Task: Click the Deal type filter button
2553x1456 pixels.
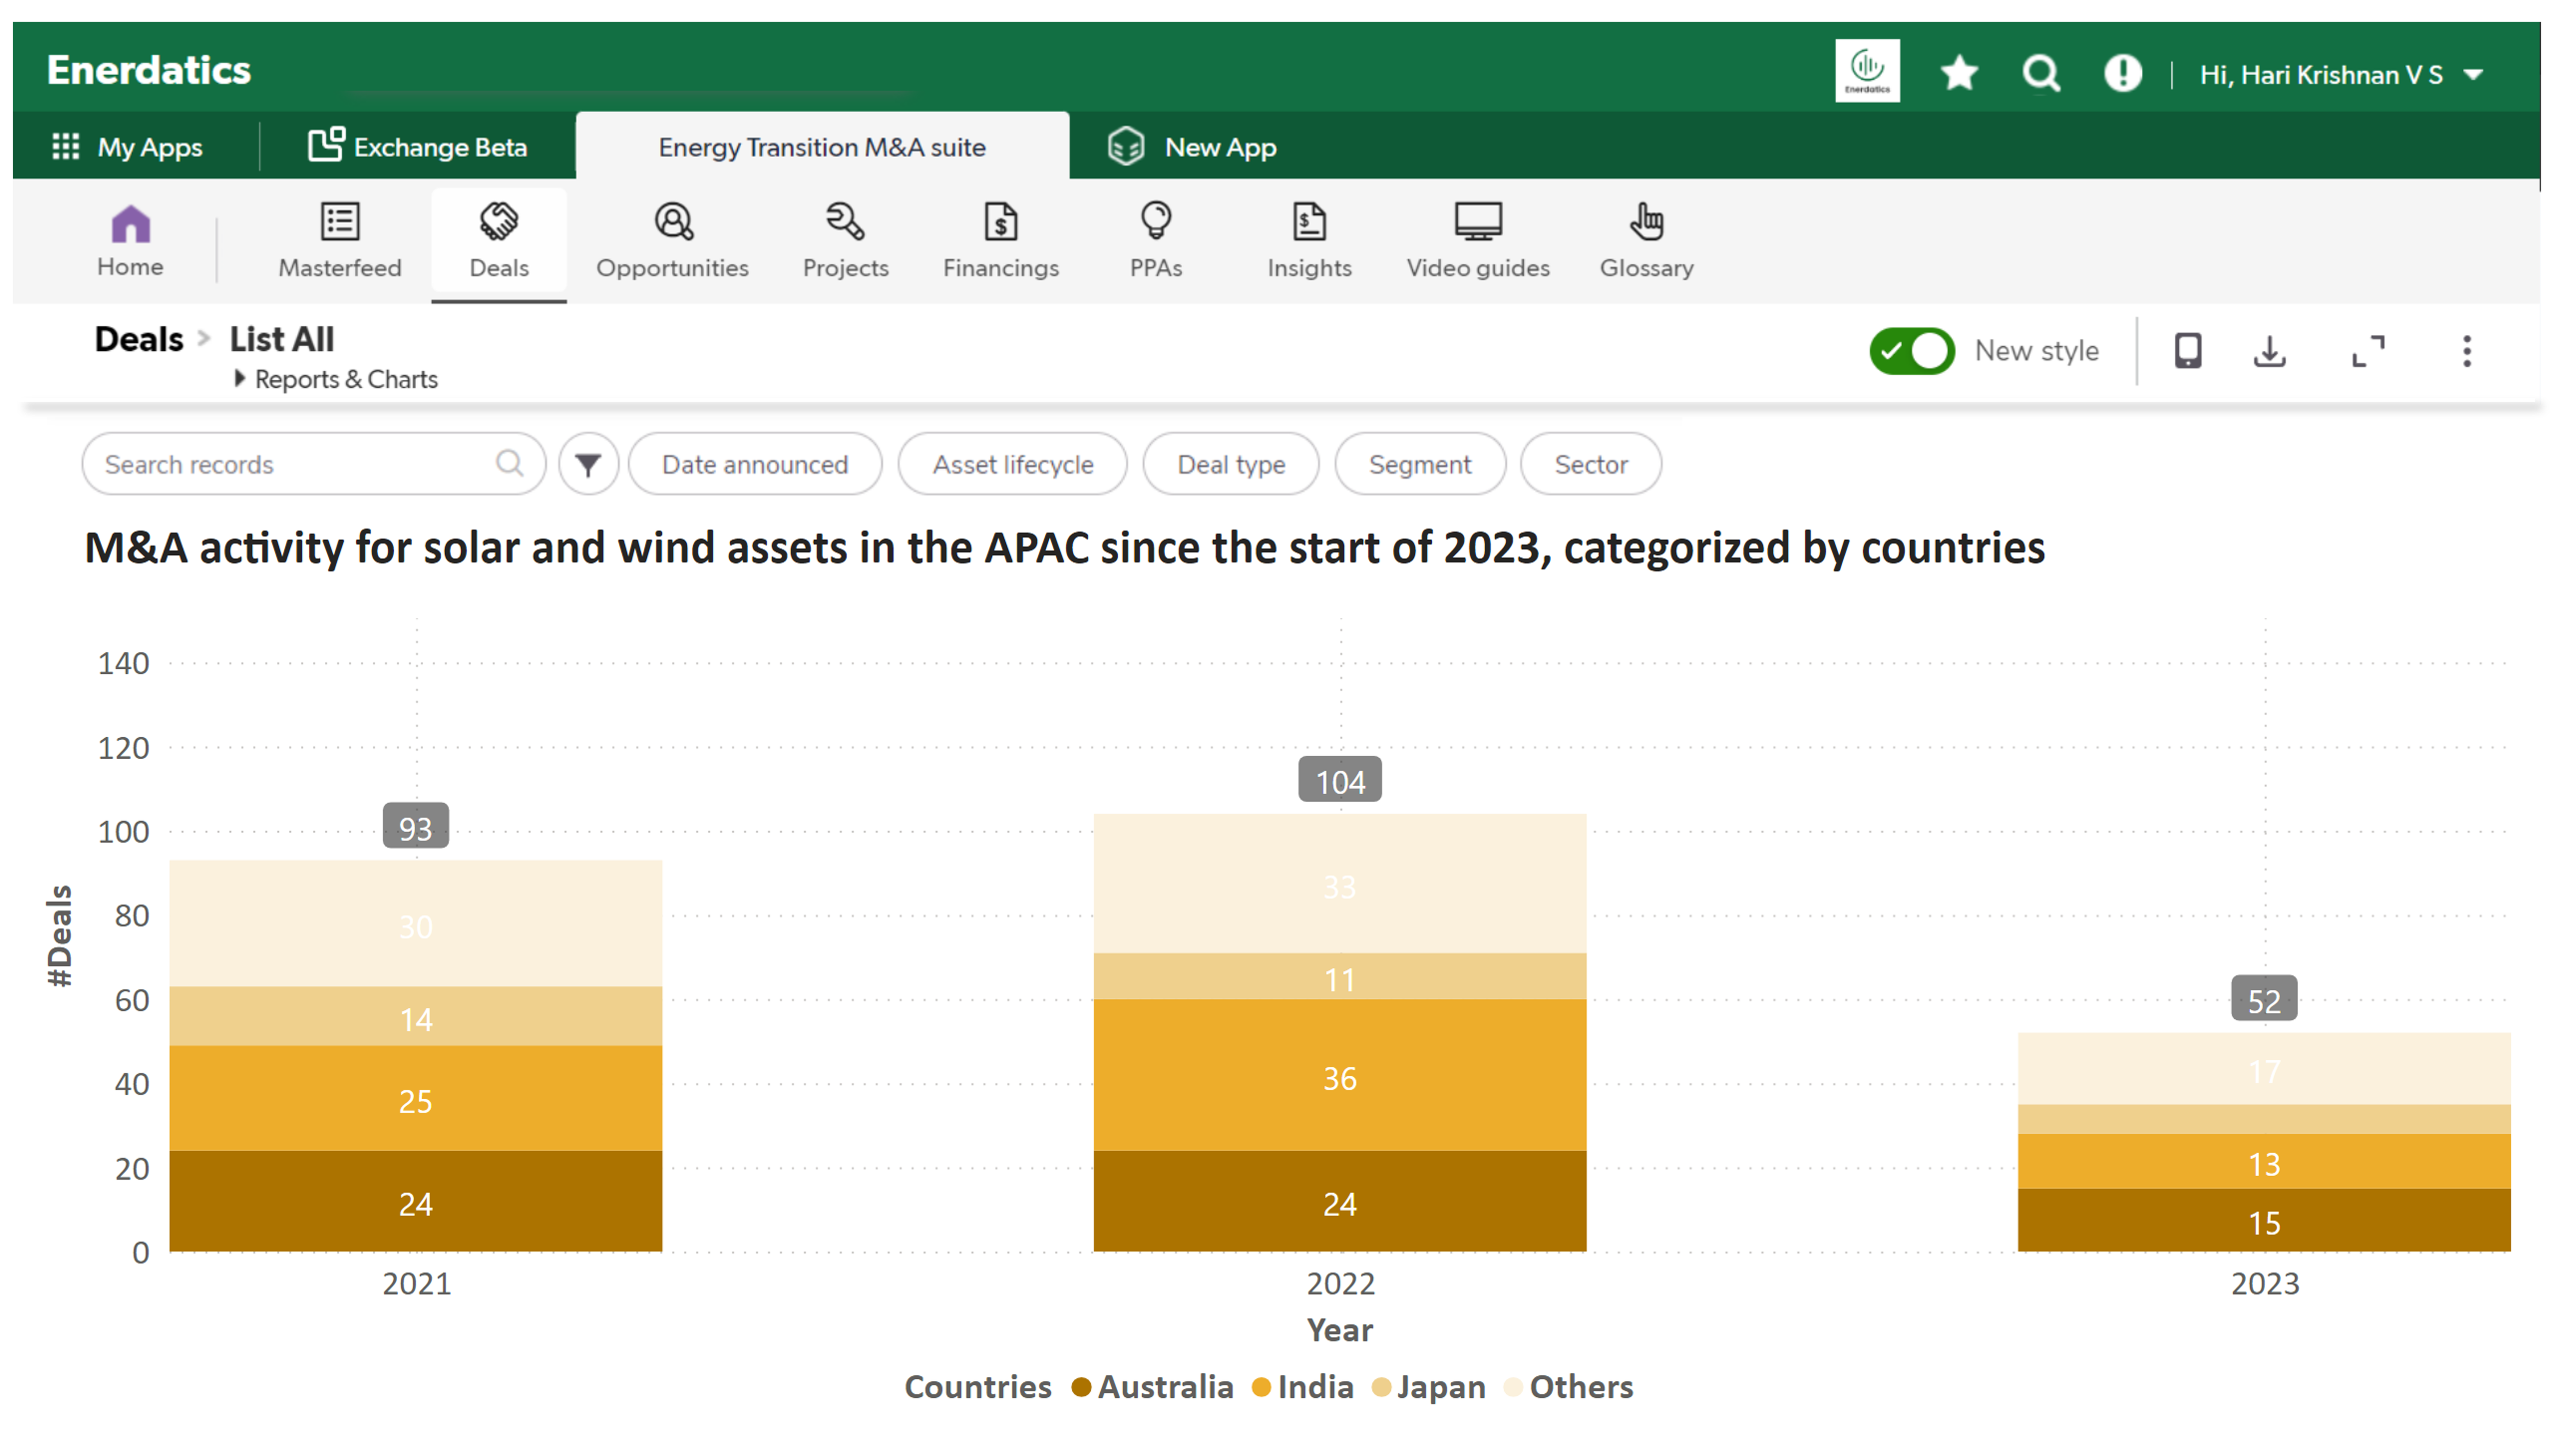Action: pos(1230,464)
